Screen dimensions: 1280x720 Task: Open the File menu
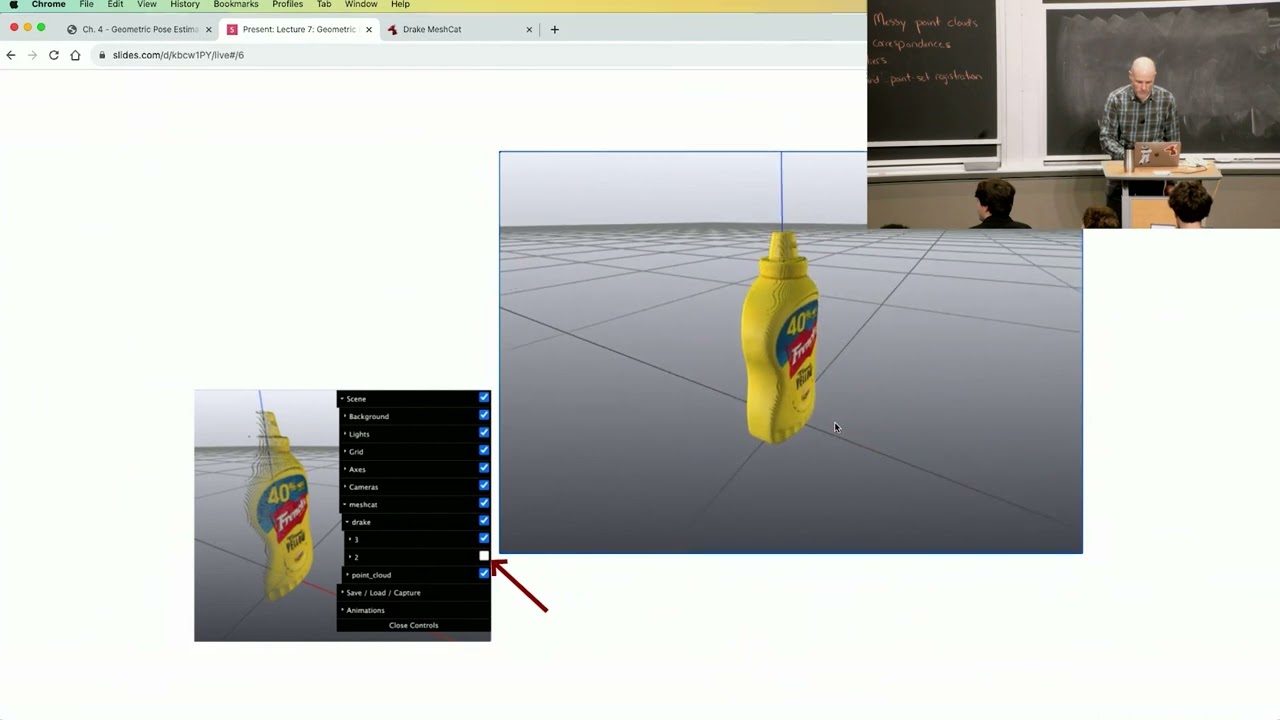86,4
